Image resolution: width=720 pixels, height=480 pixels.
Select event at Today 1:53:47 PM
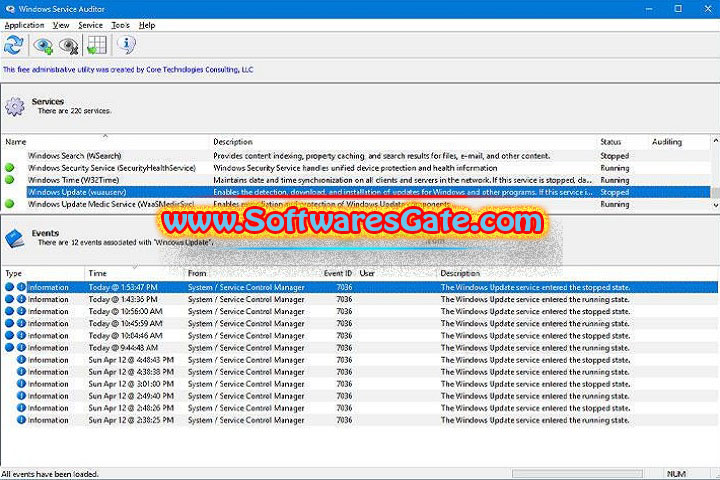pos(360,287)
